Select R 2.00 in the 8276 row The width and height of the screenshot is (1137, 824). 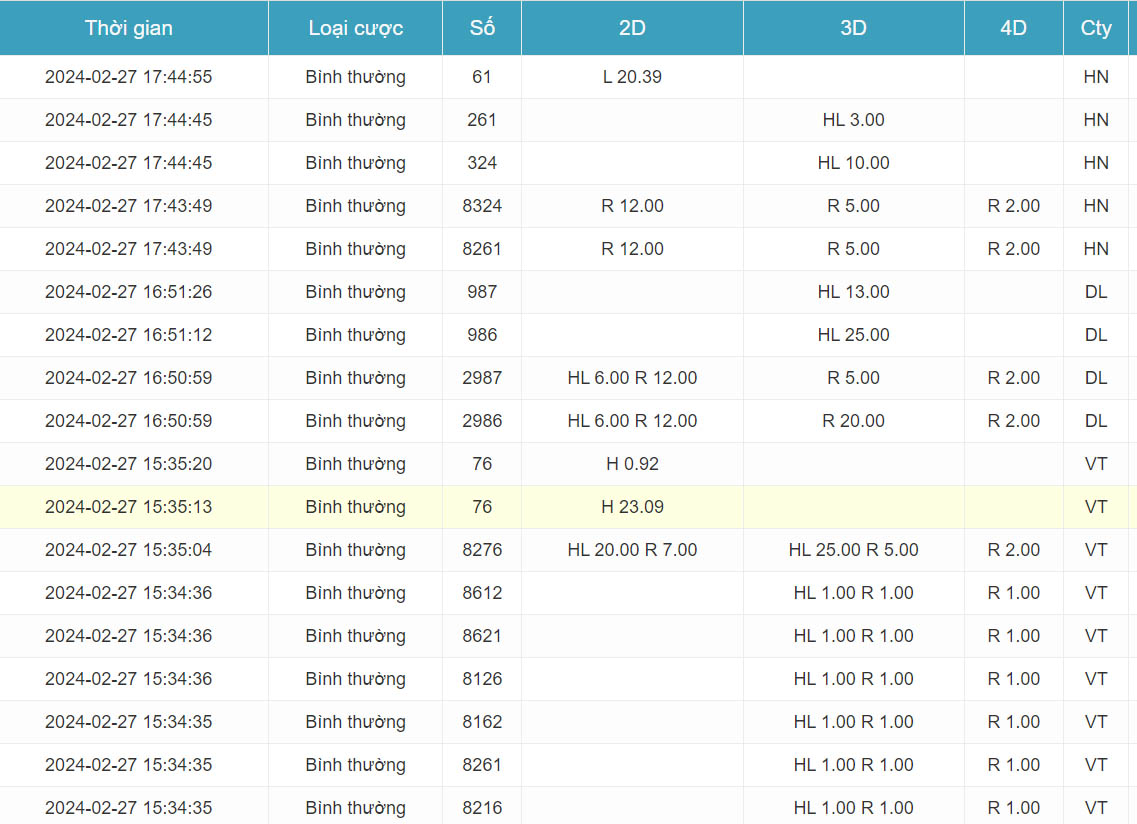1014,550
